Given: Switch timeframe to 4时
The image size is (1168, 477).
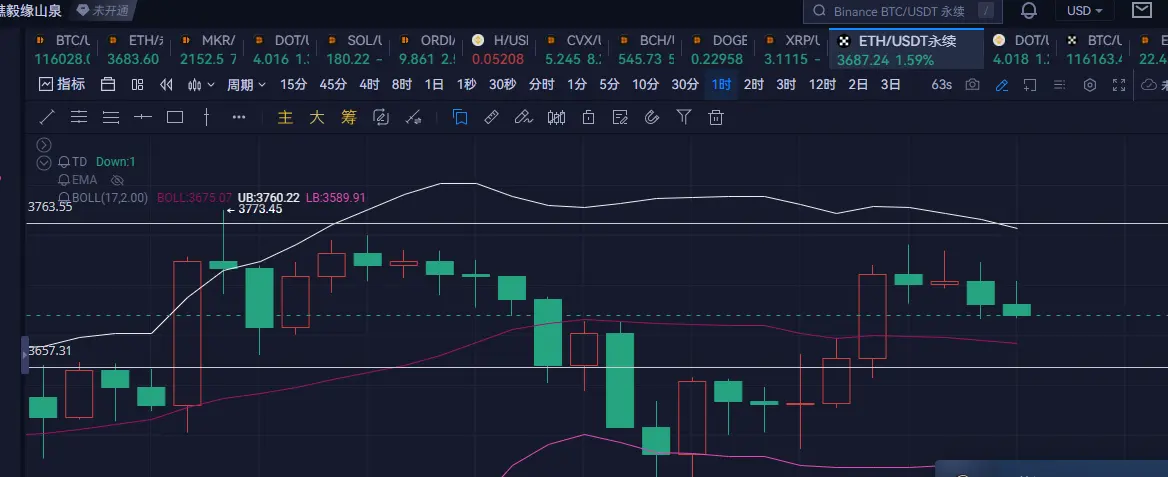Looking at the screenshot, I should (x=369, y=85).
